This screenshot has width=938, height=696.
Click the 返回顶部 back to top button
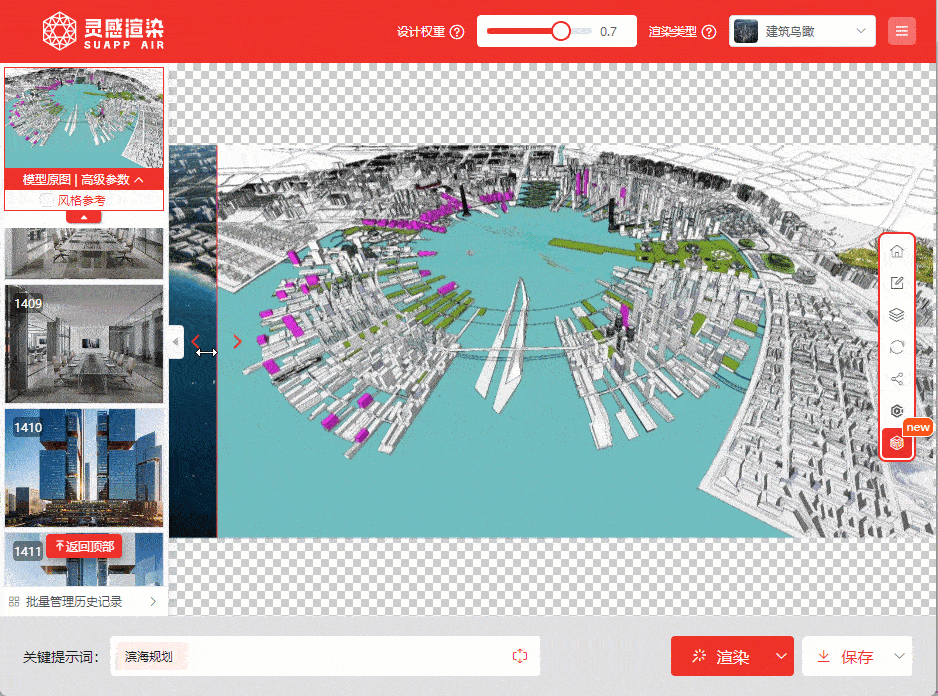pos(84,546)
